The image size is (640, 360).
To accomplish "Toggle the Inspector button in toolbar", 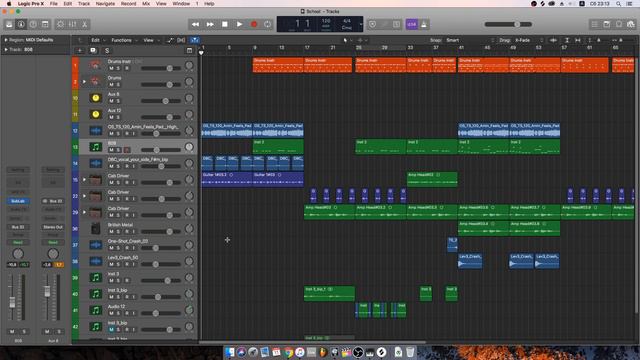I will tap(21, 24).
